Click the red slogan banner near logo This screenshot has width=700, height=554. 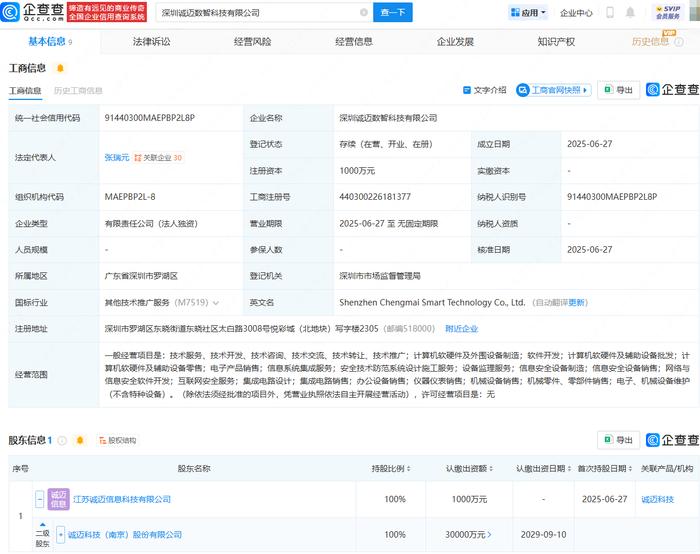[x=107, y=12]
